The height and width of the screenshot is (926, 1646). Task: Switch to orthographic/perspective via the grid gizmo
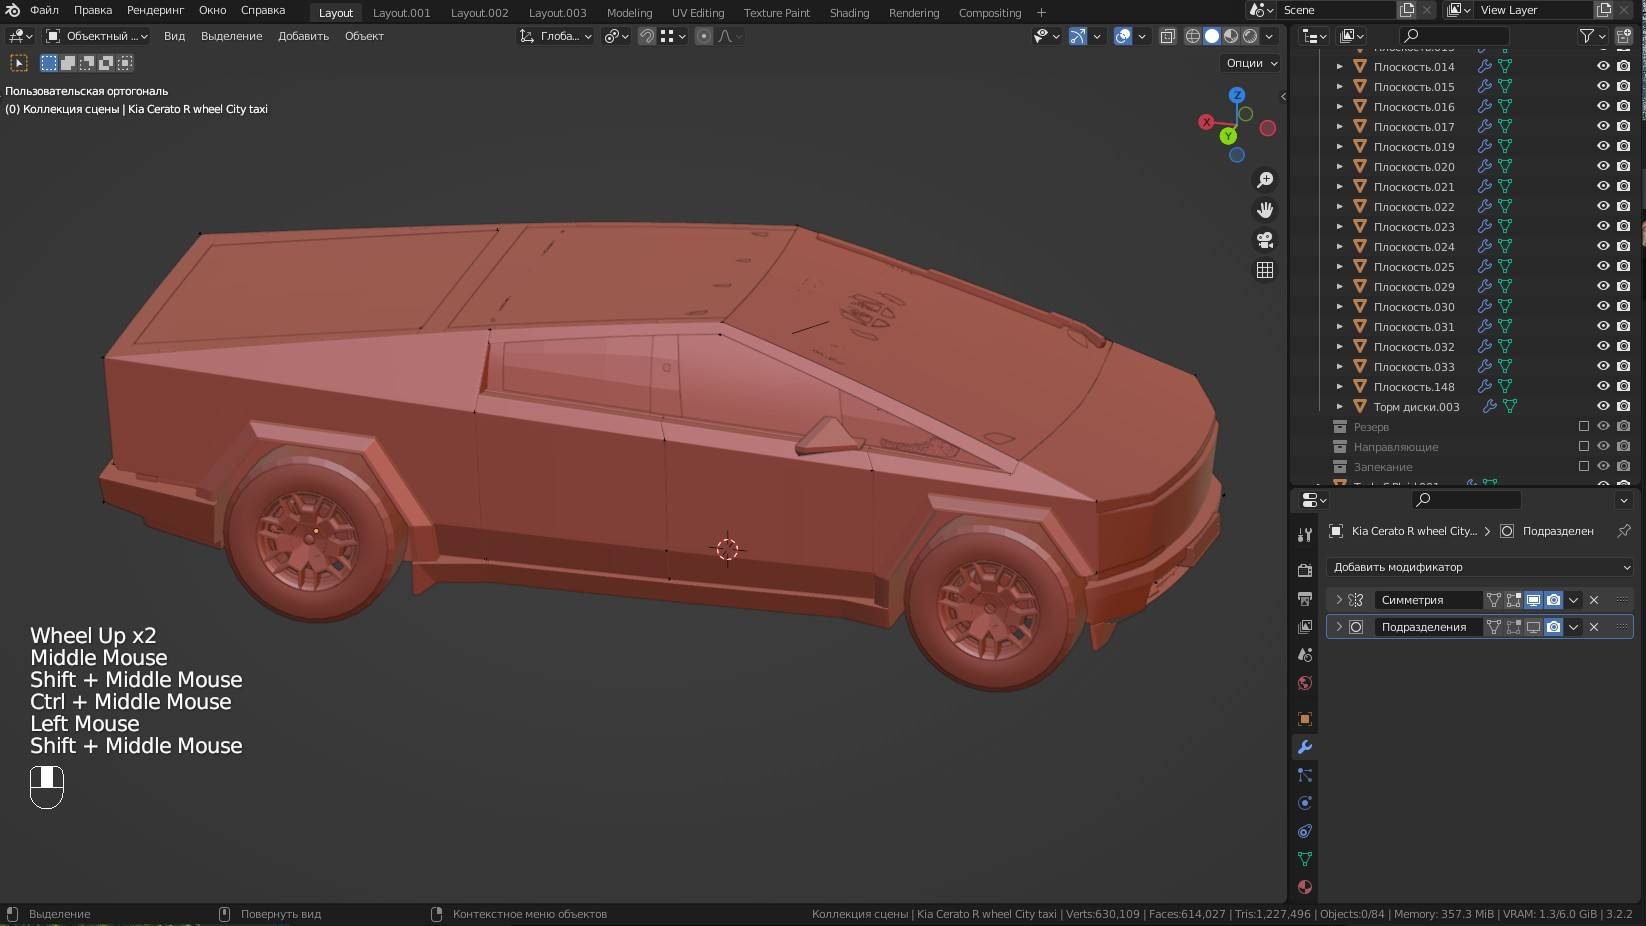tap(1265, 270)
